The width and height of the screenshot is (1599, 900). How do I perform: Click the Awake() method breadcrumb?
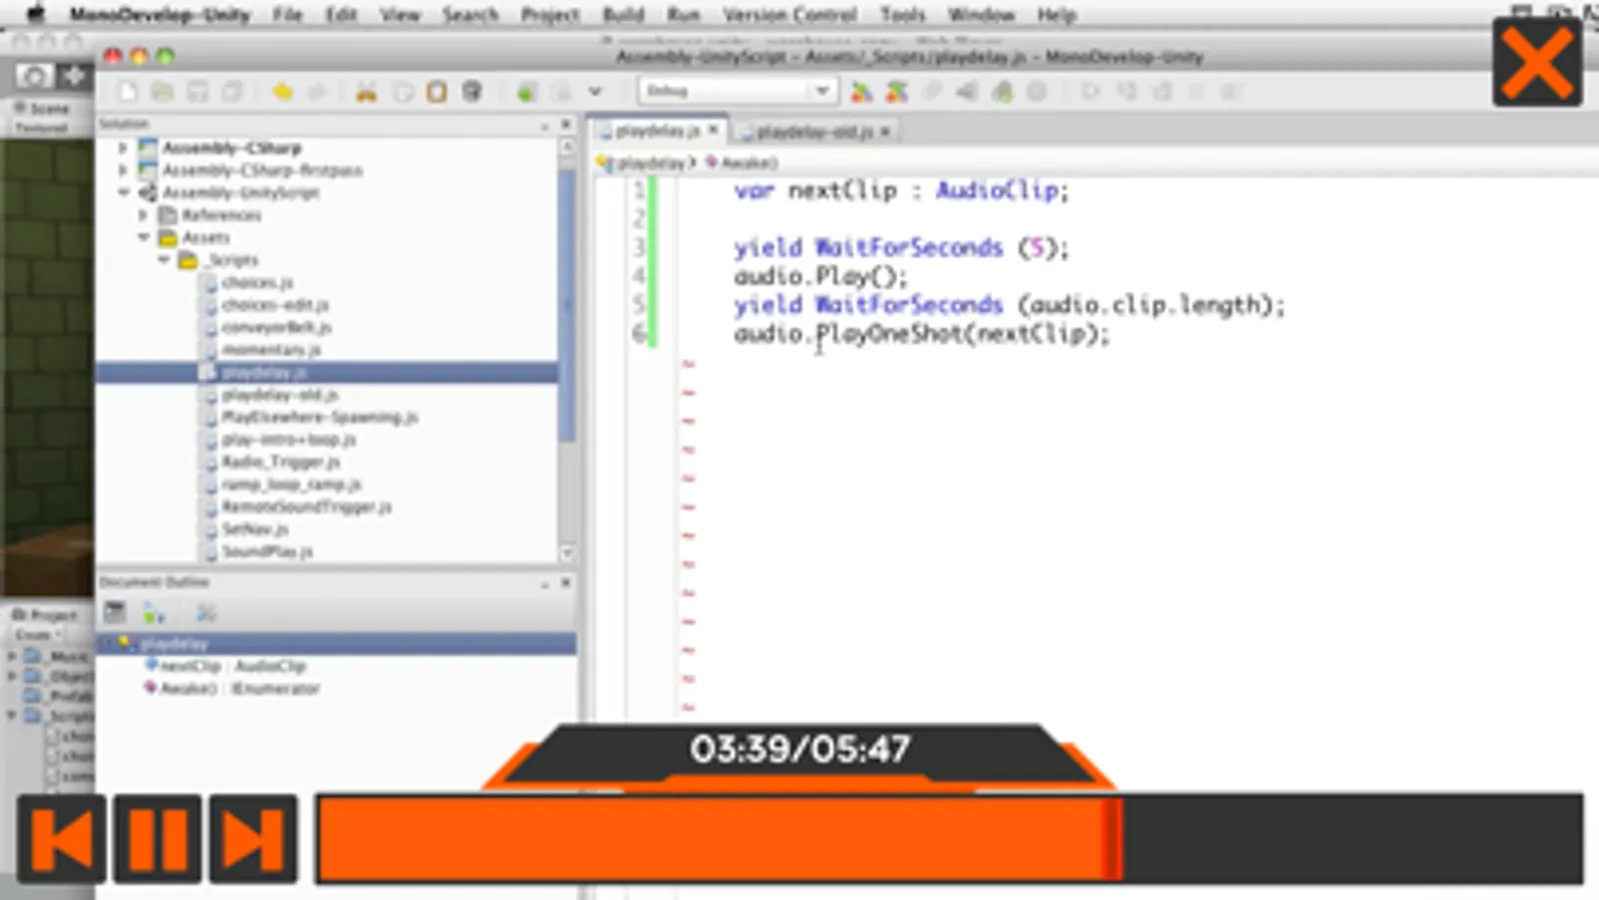(x=742, y=162)
